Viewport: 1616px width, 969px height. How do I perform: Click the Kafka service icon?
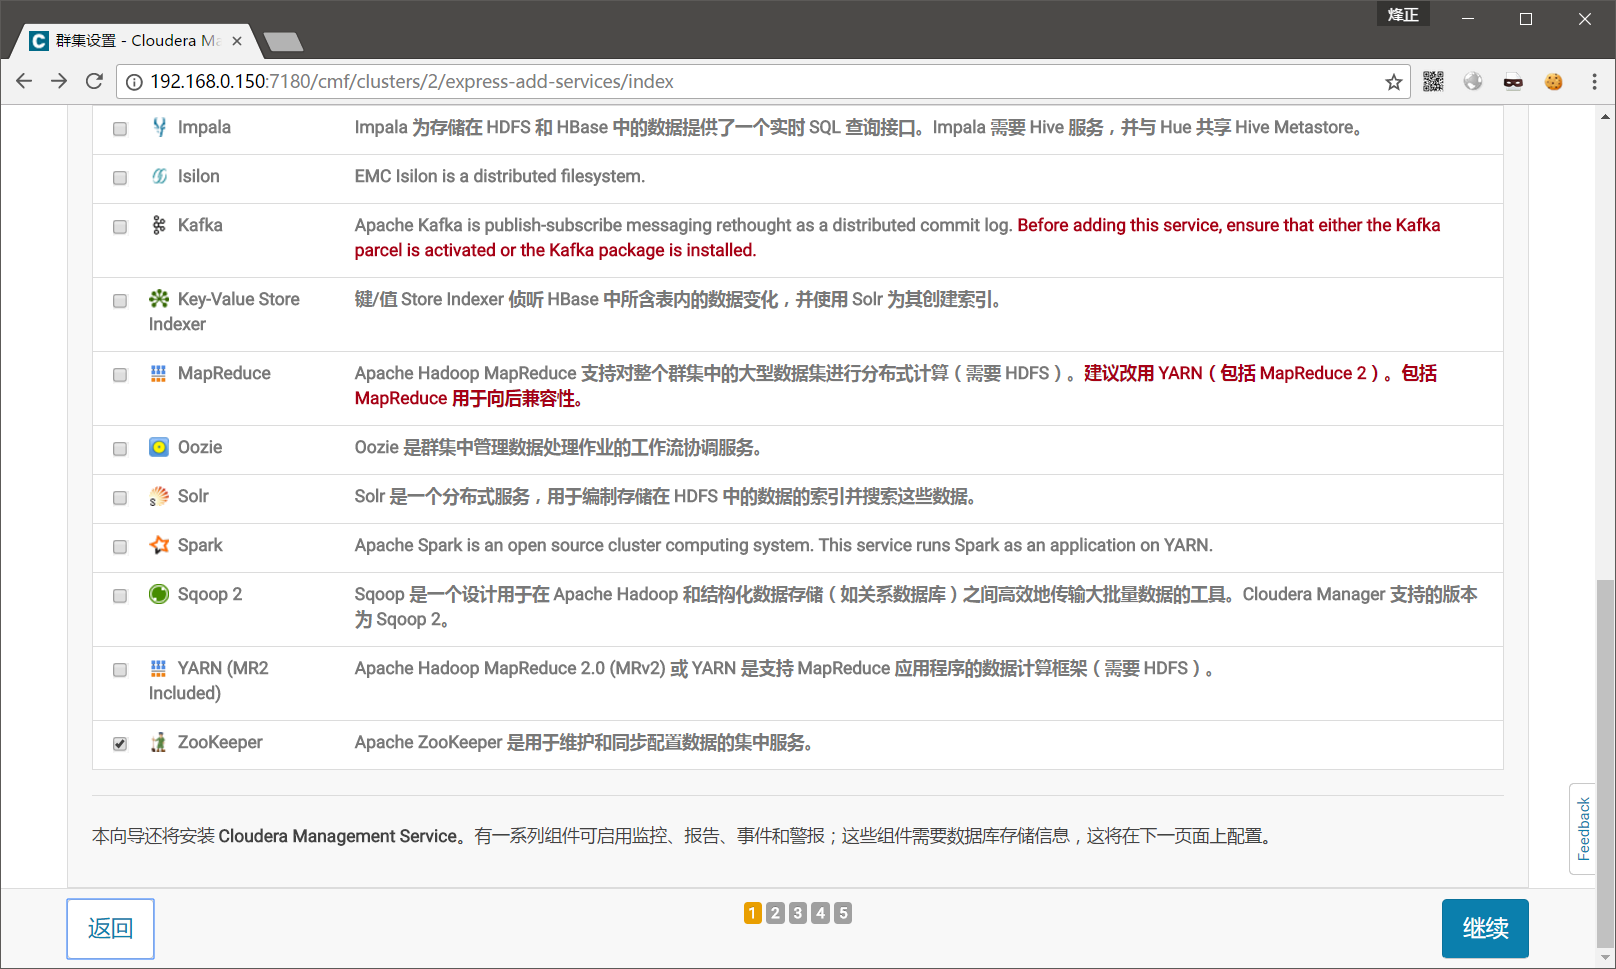point(159,225)
